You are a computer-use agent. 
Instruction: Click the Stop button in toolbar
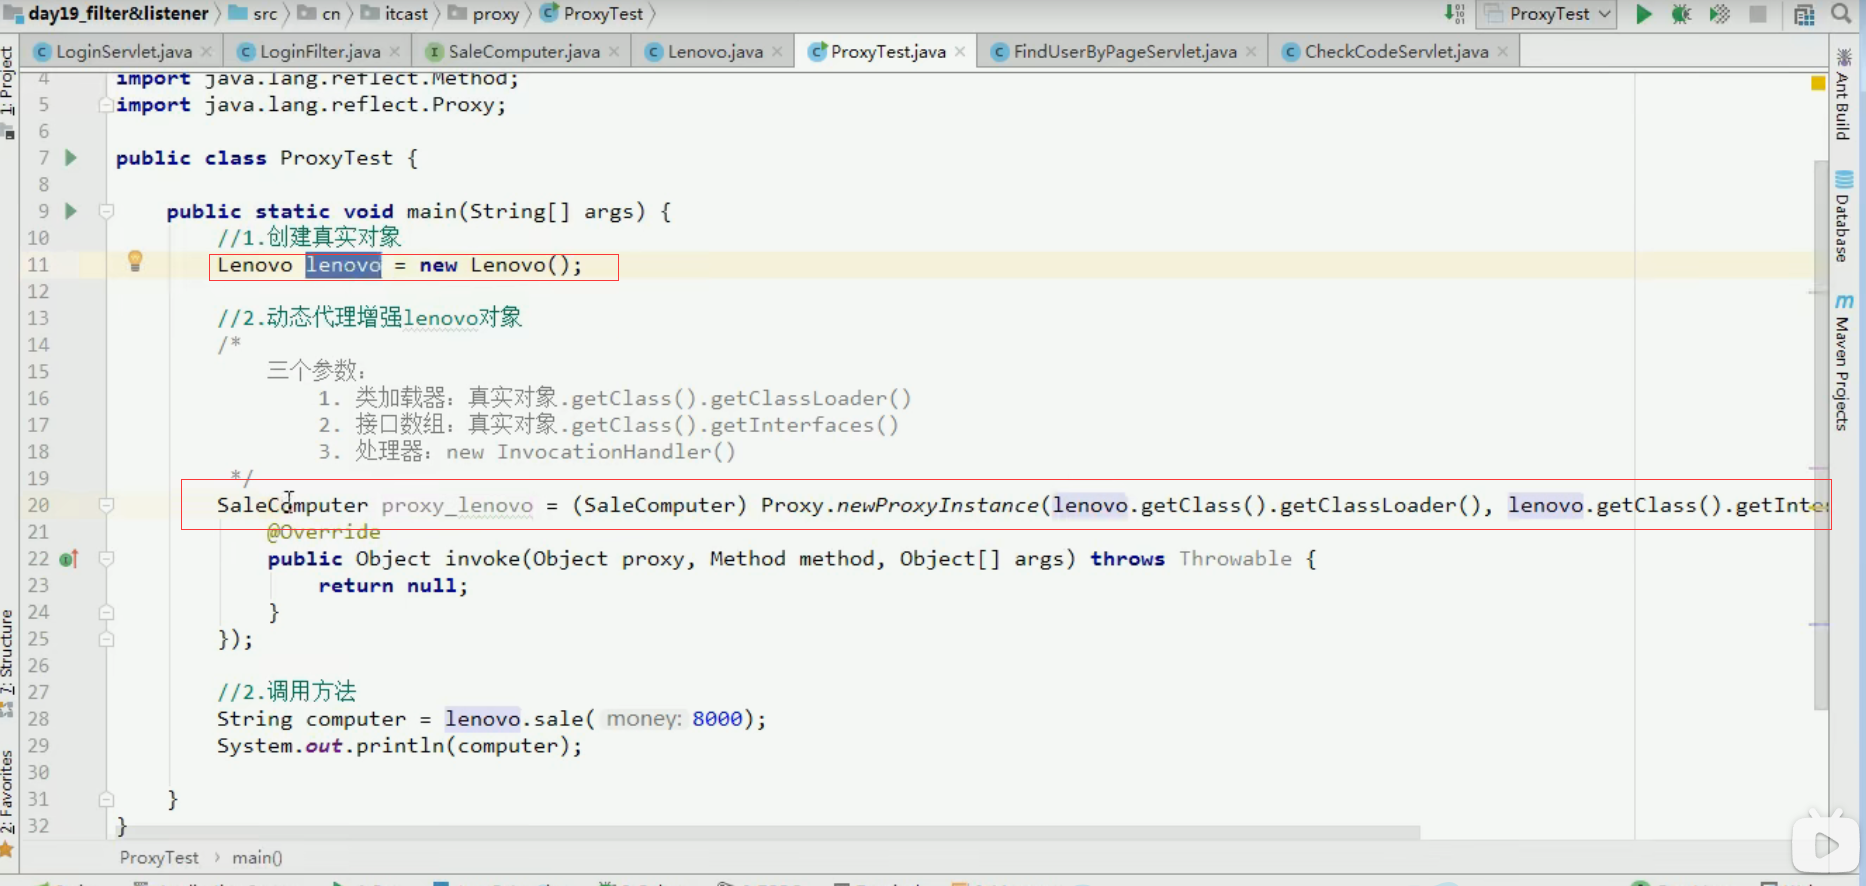point(1758,14)
